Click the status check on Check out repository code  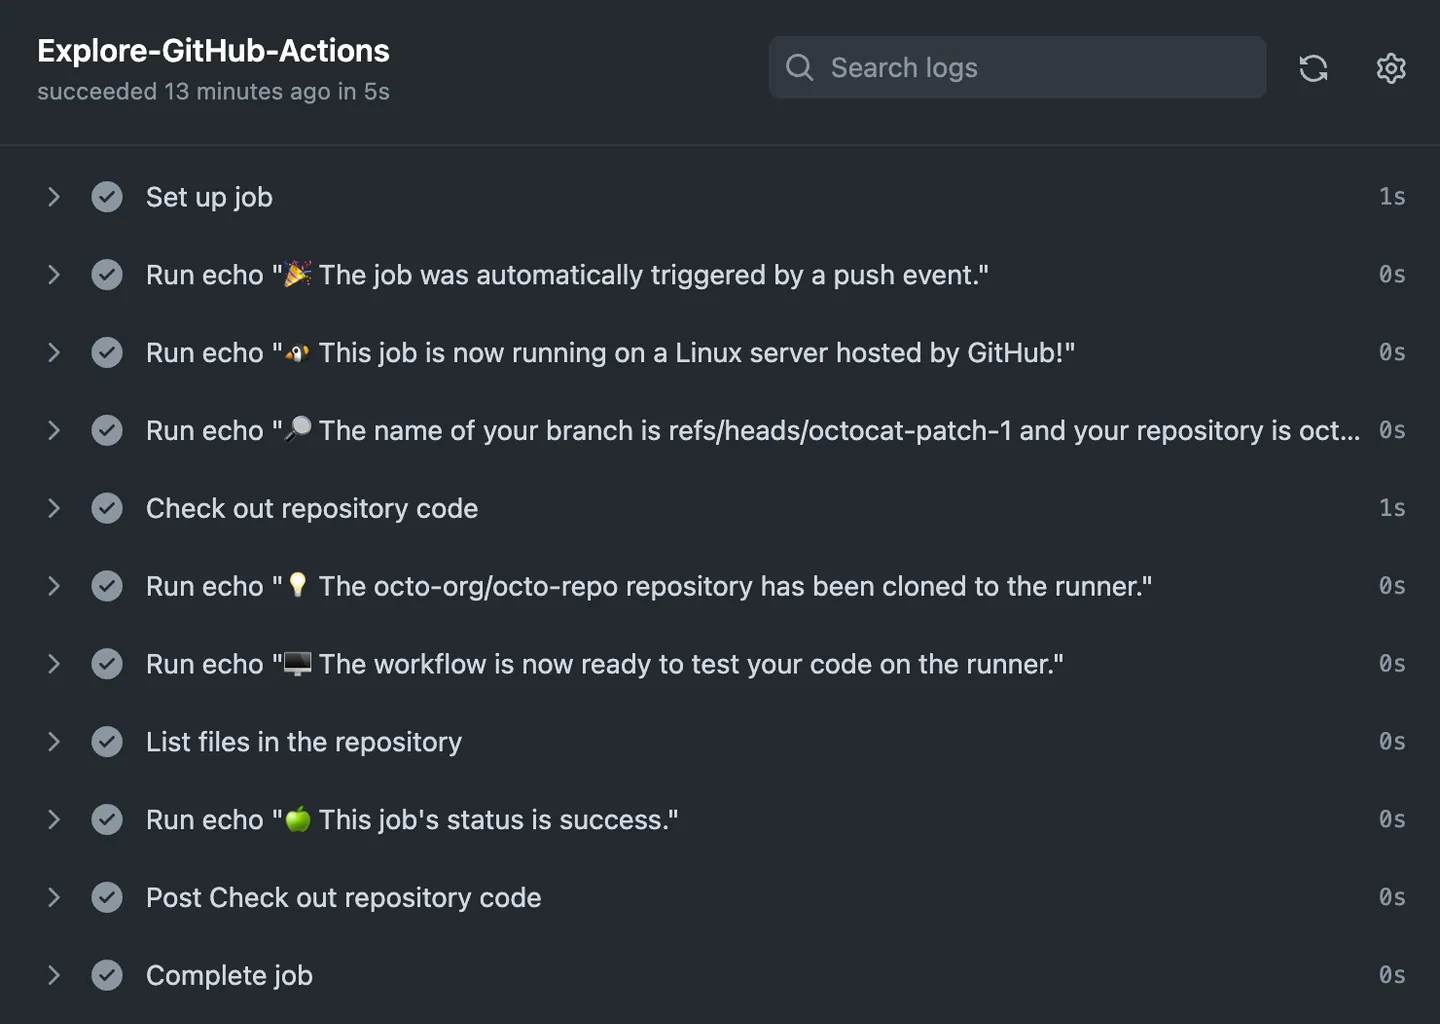coord(107,508)
